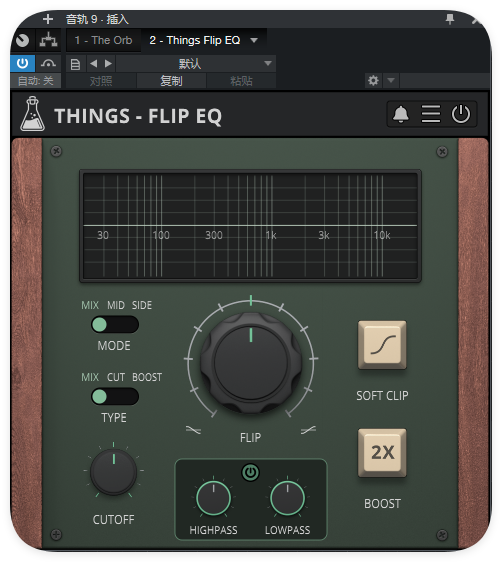Pin the plugin window with the pin icon

tap(450, 19)
